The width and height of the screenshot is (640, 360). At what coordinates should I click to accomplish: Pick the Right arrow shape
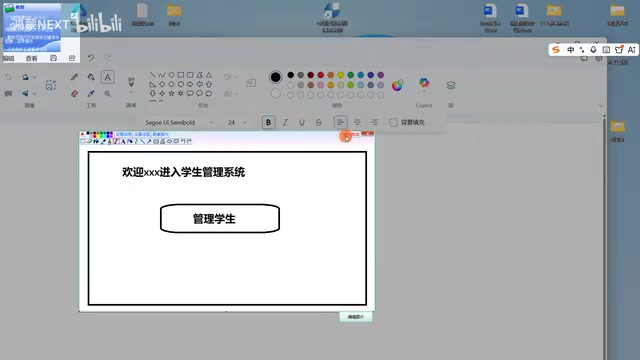190,84
